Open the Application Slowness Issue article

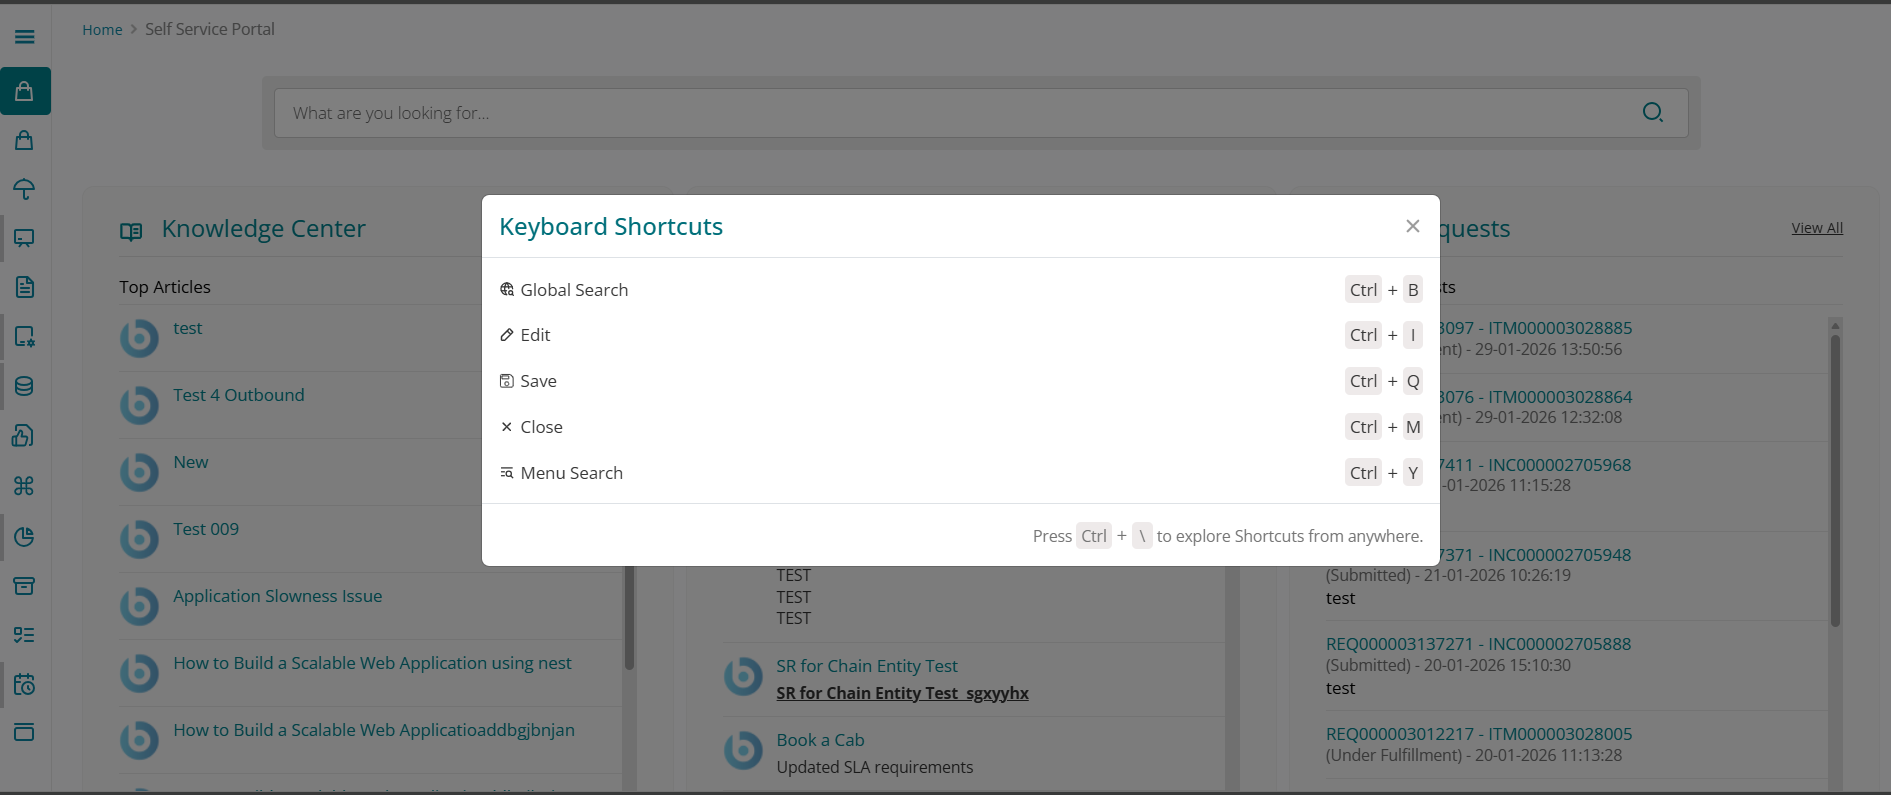277,596
